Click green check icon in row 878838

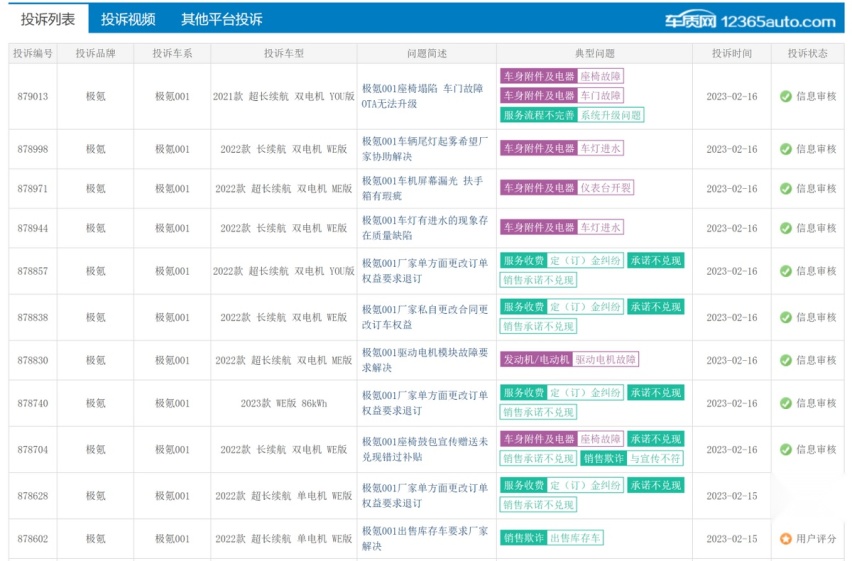[786, 317]
